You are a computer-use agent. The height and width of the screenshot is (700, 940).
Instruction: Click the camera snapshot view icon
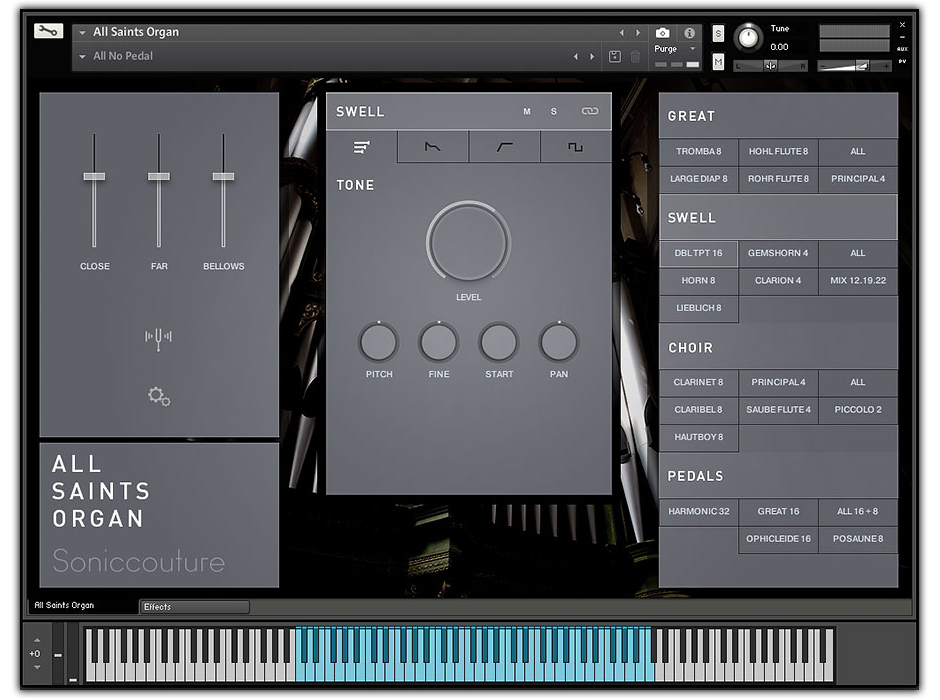click(662, 32)
